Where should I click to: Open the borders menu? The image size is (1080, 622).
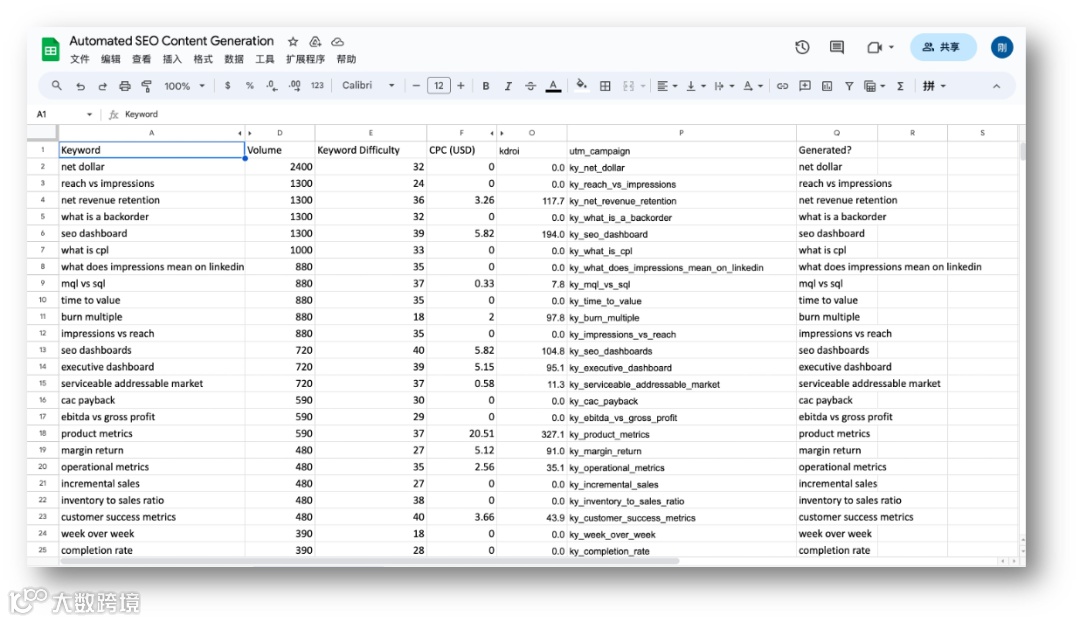point(605,86)
